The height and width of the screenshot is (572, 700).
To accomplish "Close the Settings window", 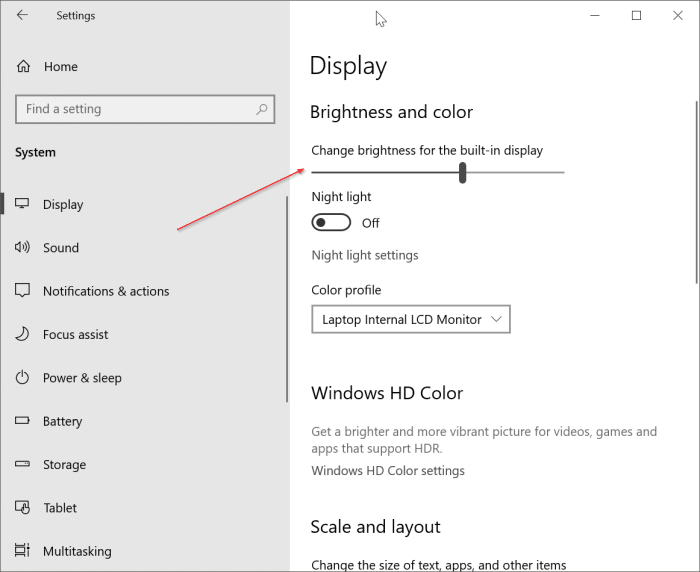I will [678, 16].
